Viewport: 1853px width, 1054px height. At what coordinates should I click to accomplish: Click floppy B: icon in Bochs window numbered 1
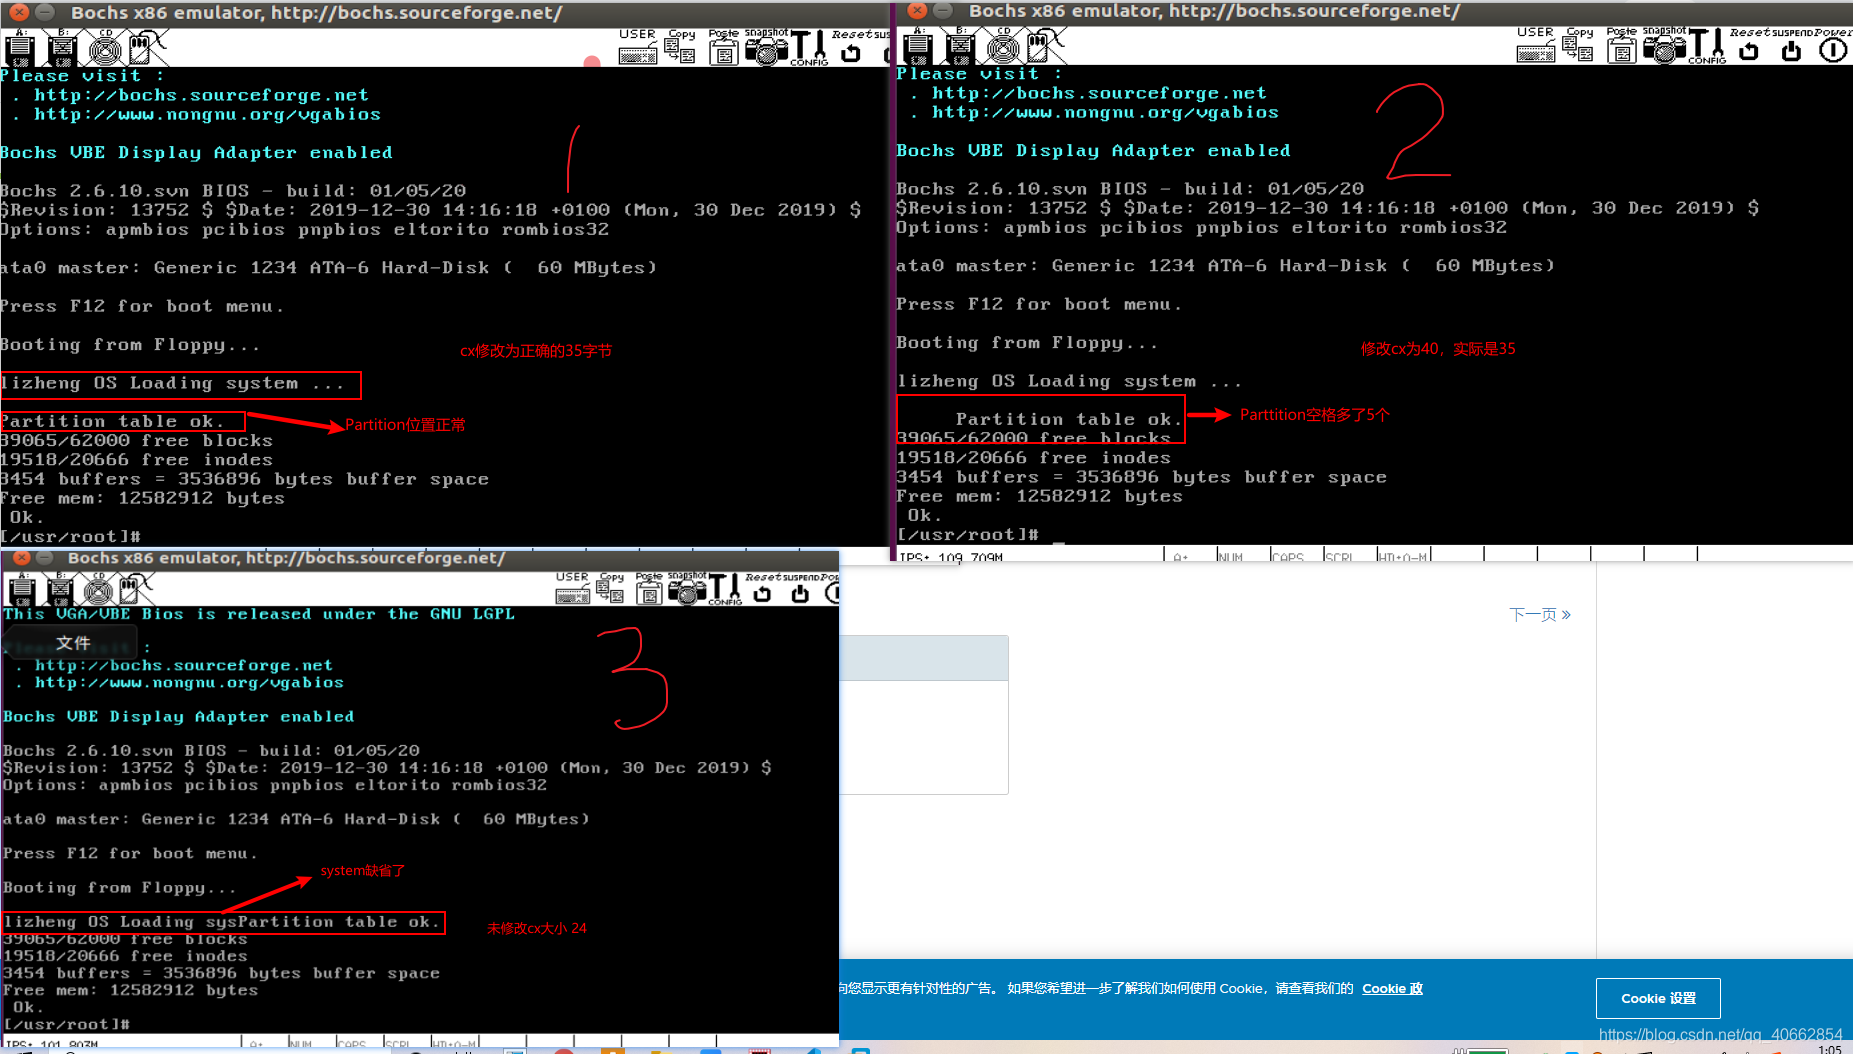[x=62, y=48]
